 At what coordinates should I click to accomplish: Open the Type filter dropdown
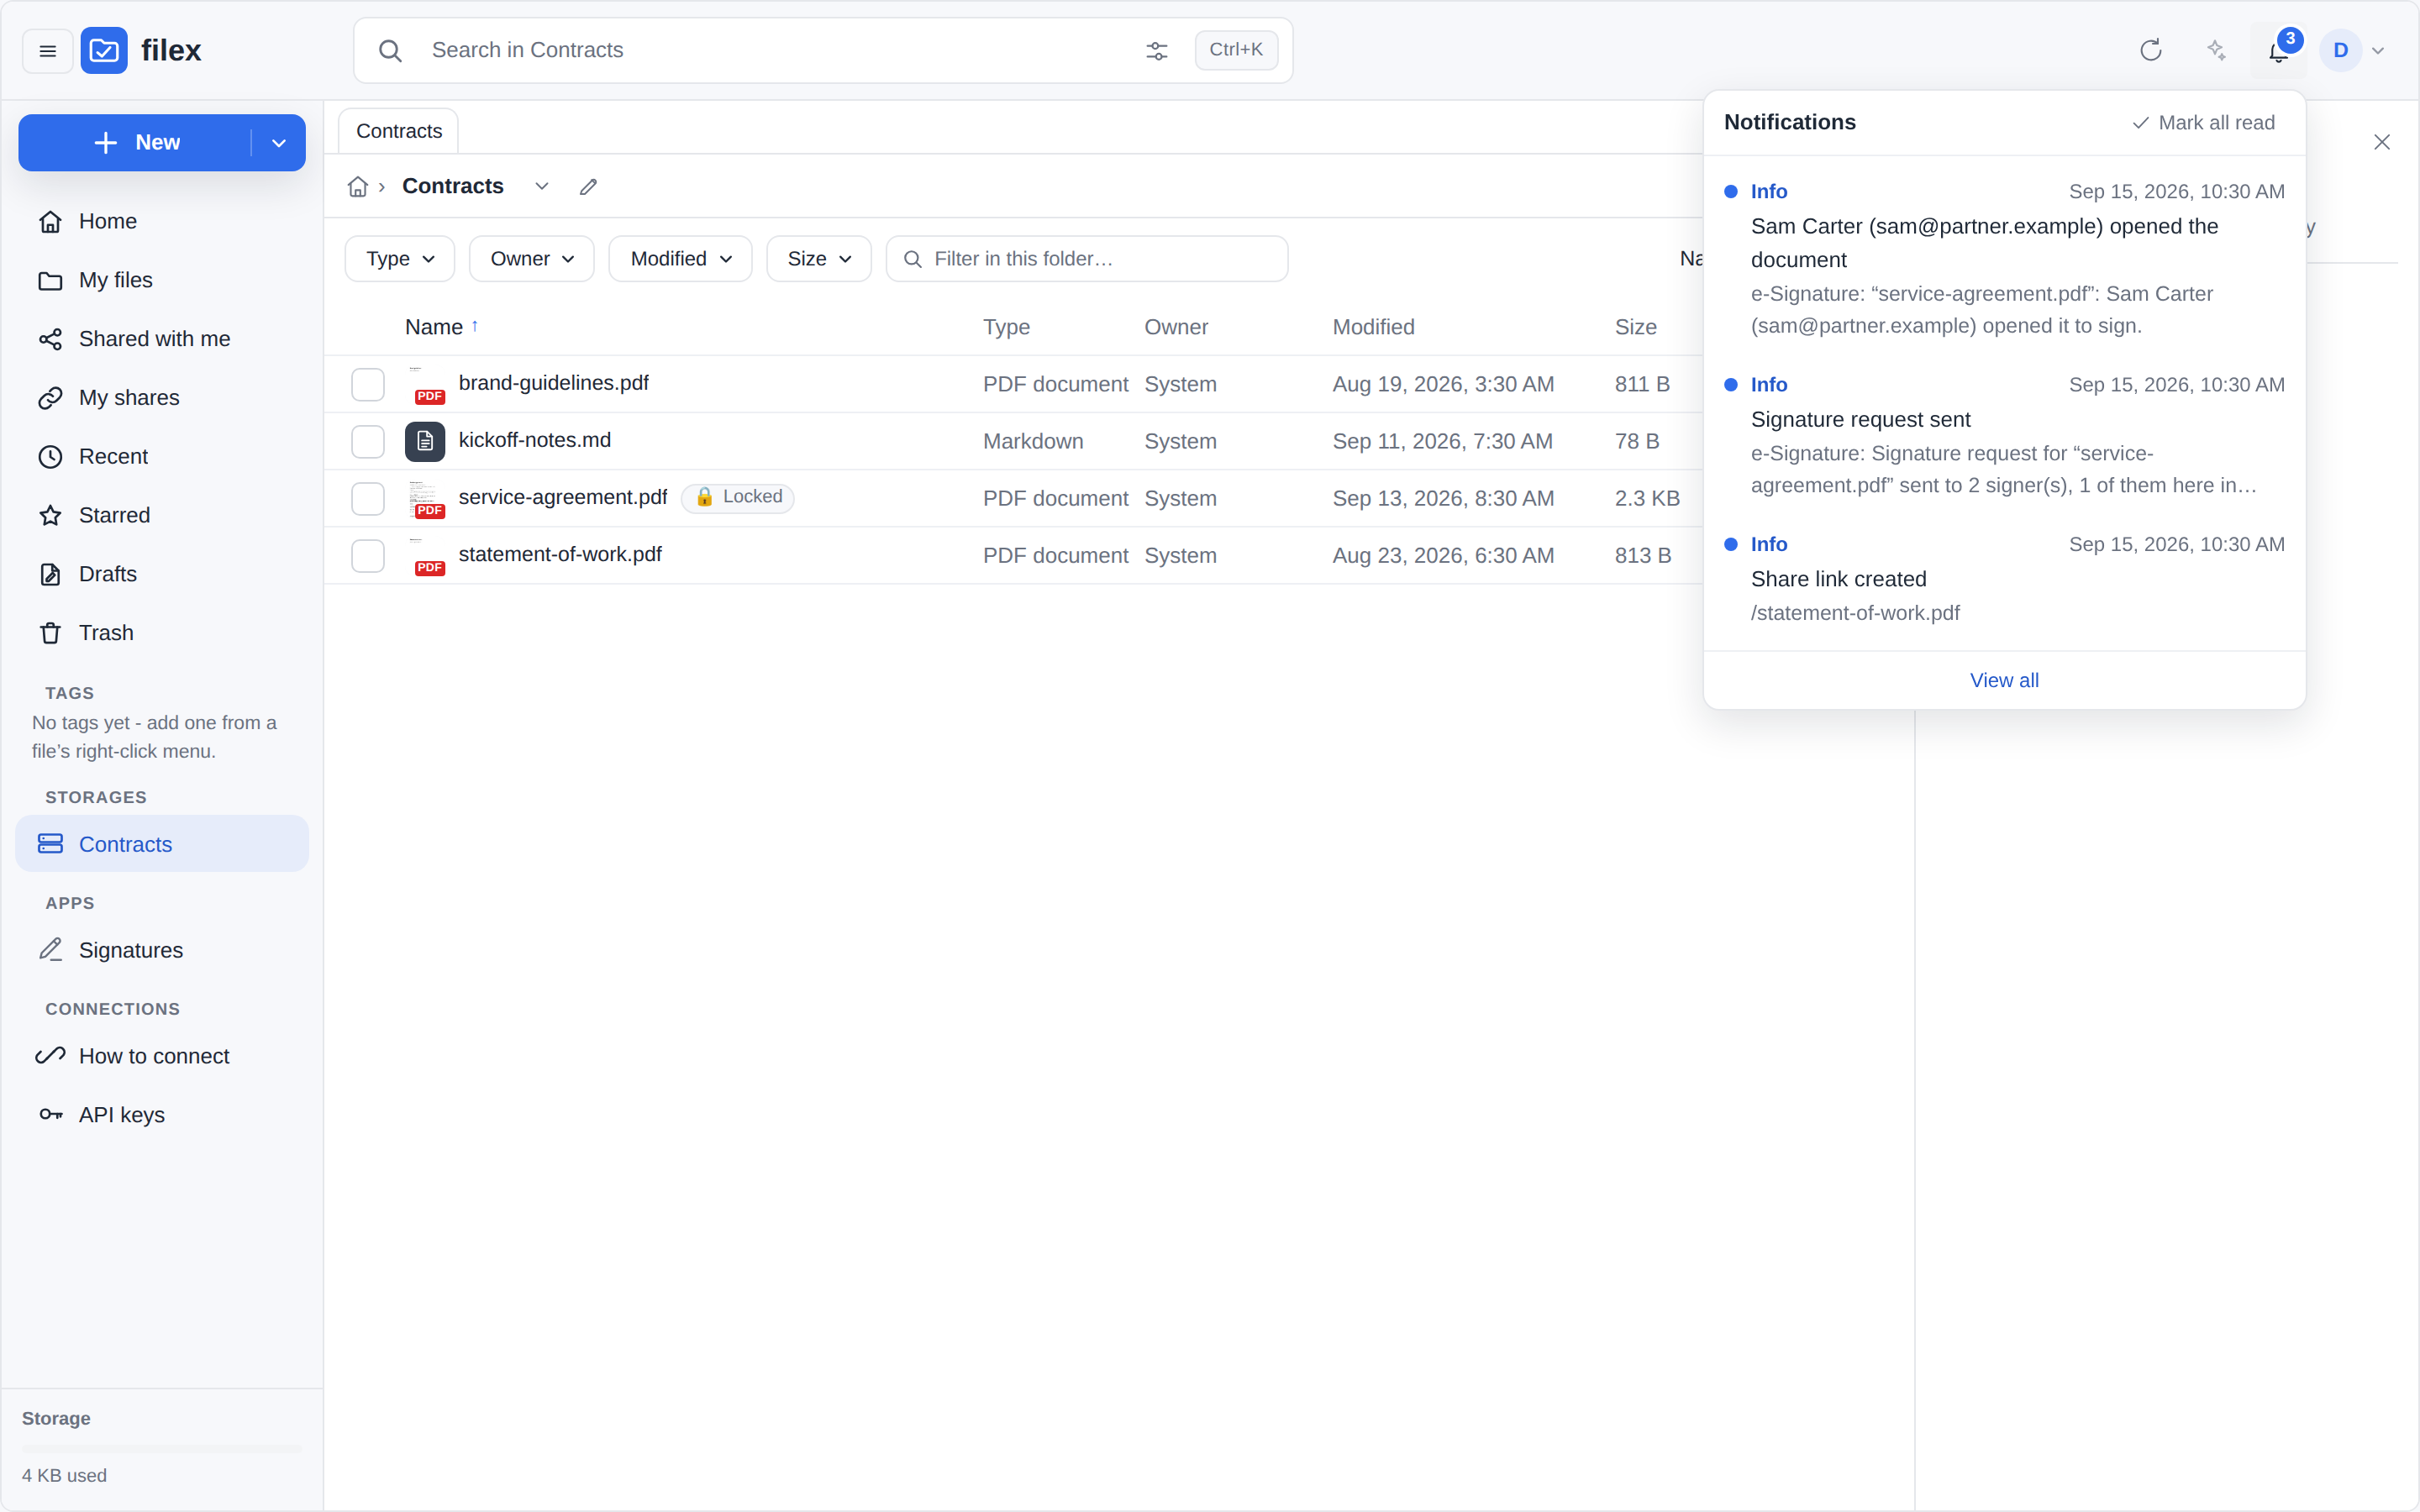[400, 259]
